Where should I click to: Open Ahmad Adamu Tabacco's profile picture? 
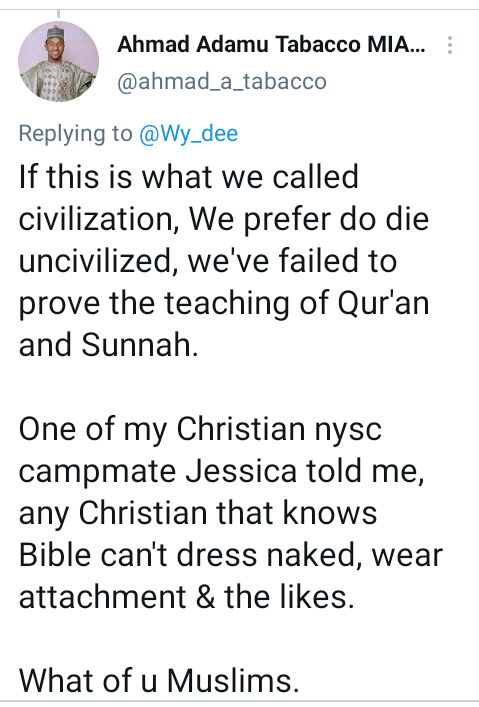coord(58,61)
